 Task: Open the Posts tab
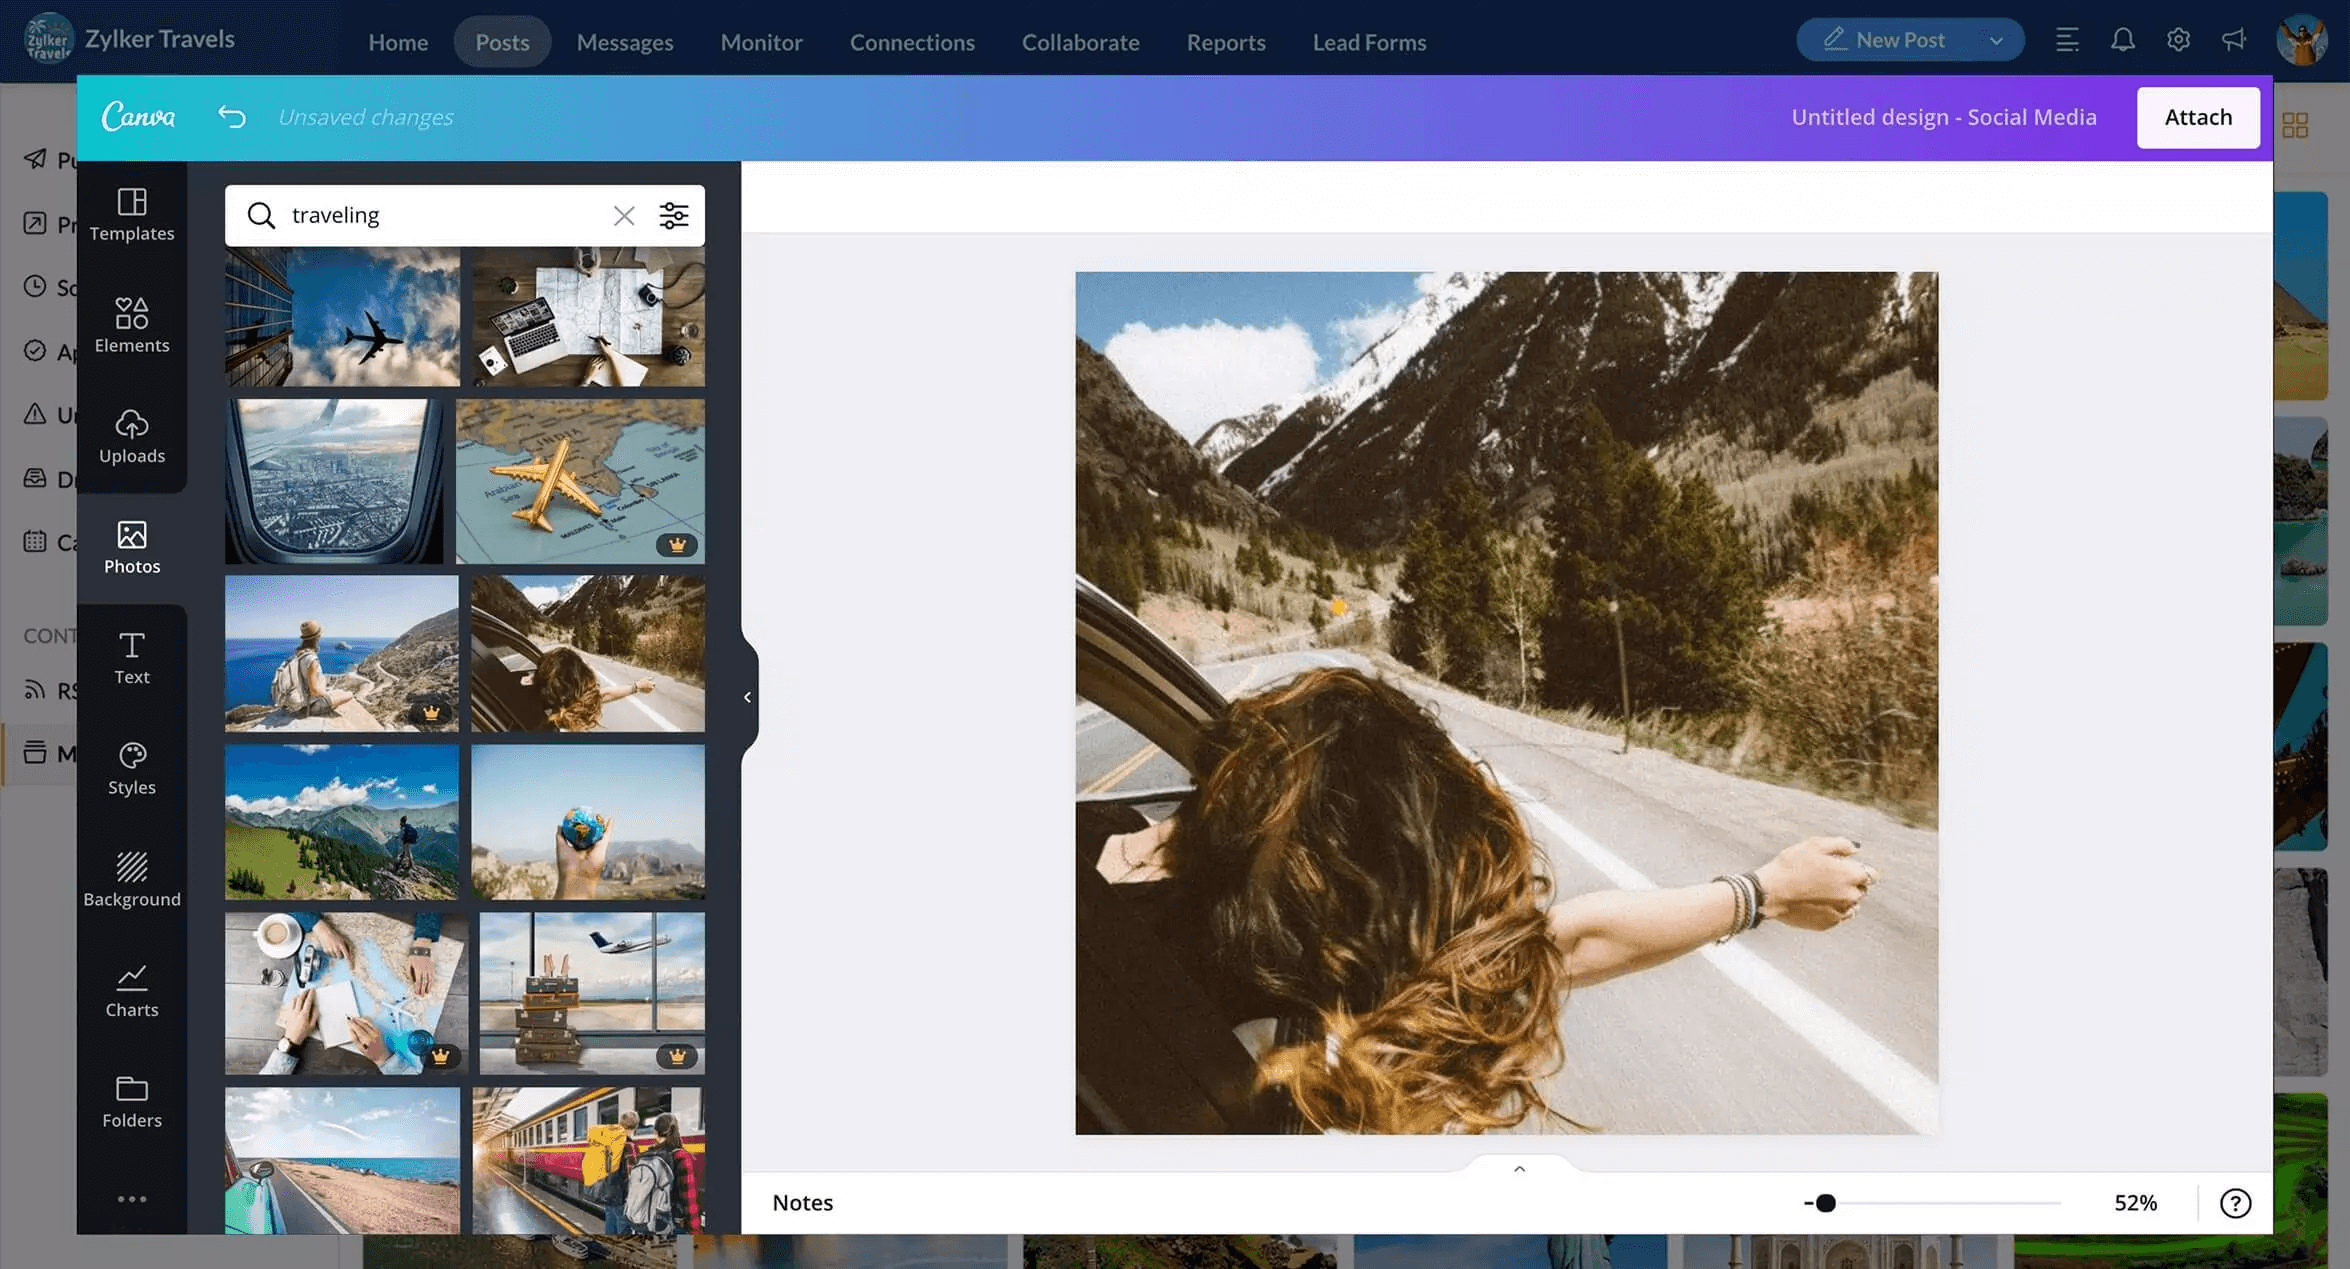(502, 41)
